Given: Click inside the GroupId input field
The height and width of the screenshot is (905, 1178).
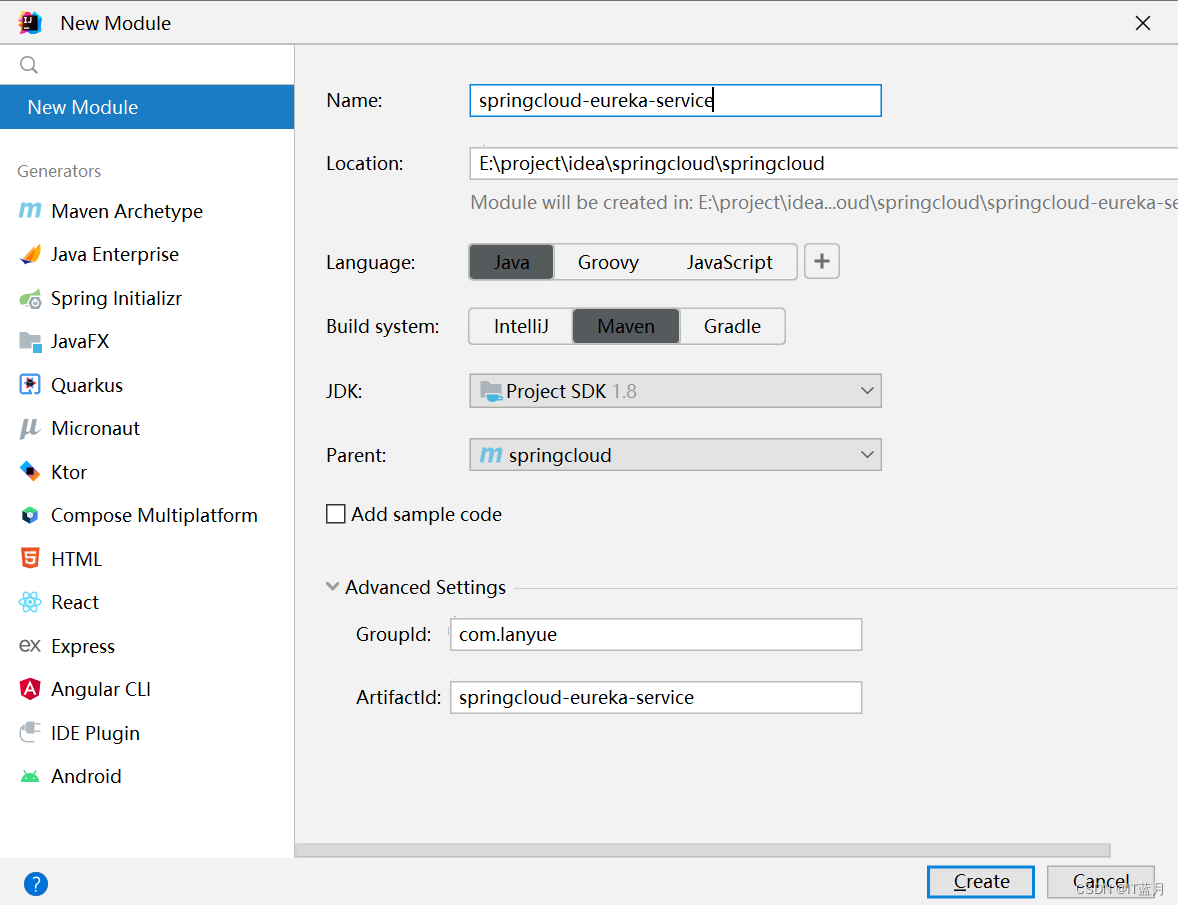Looking at the screenshot, I should coord(655,634).
